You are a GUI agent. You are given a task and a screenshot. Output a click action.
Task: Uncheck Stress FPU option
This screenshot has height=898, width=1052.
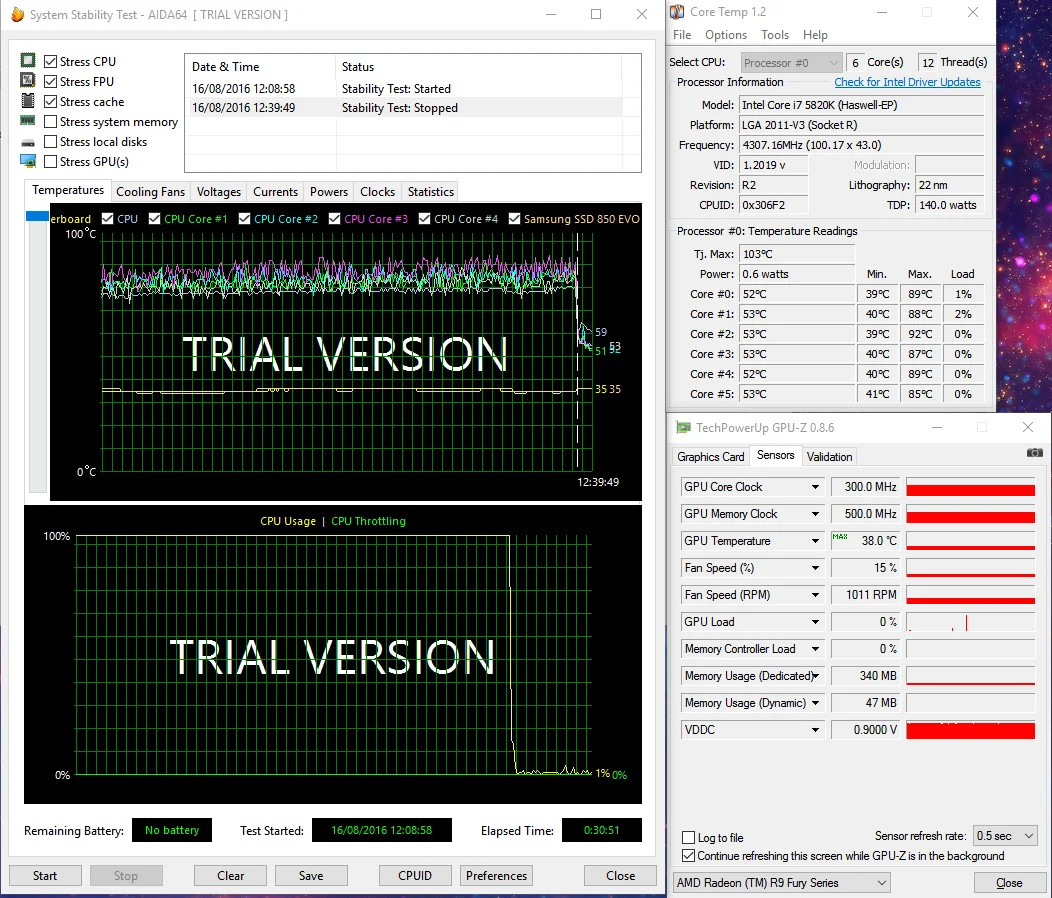[50, 82]
